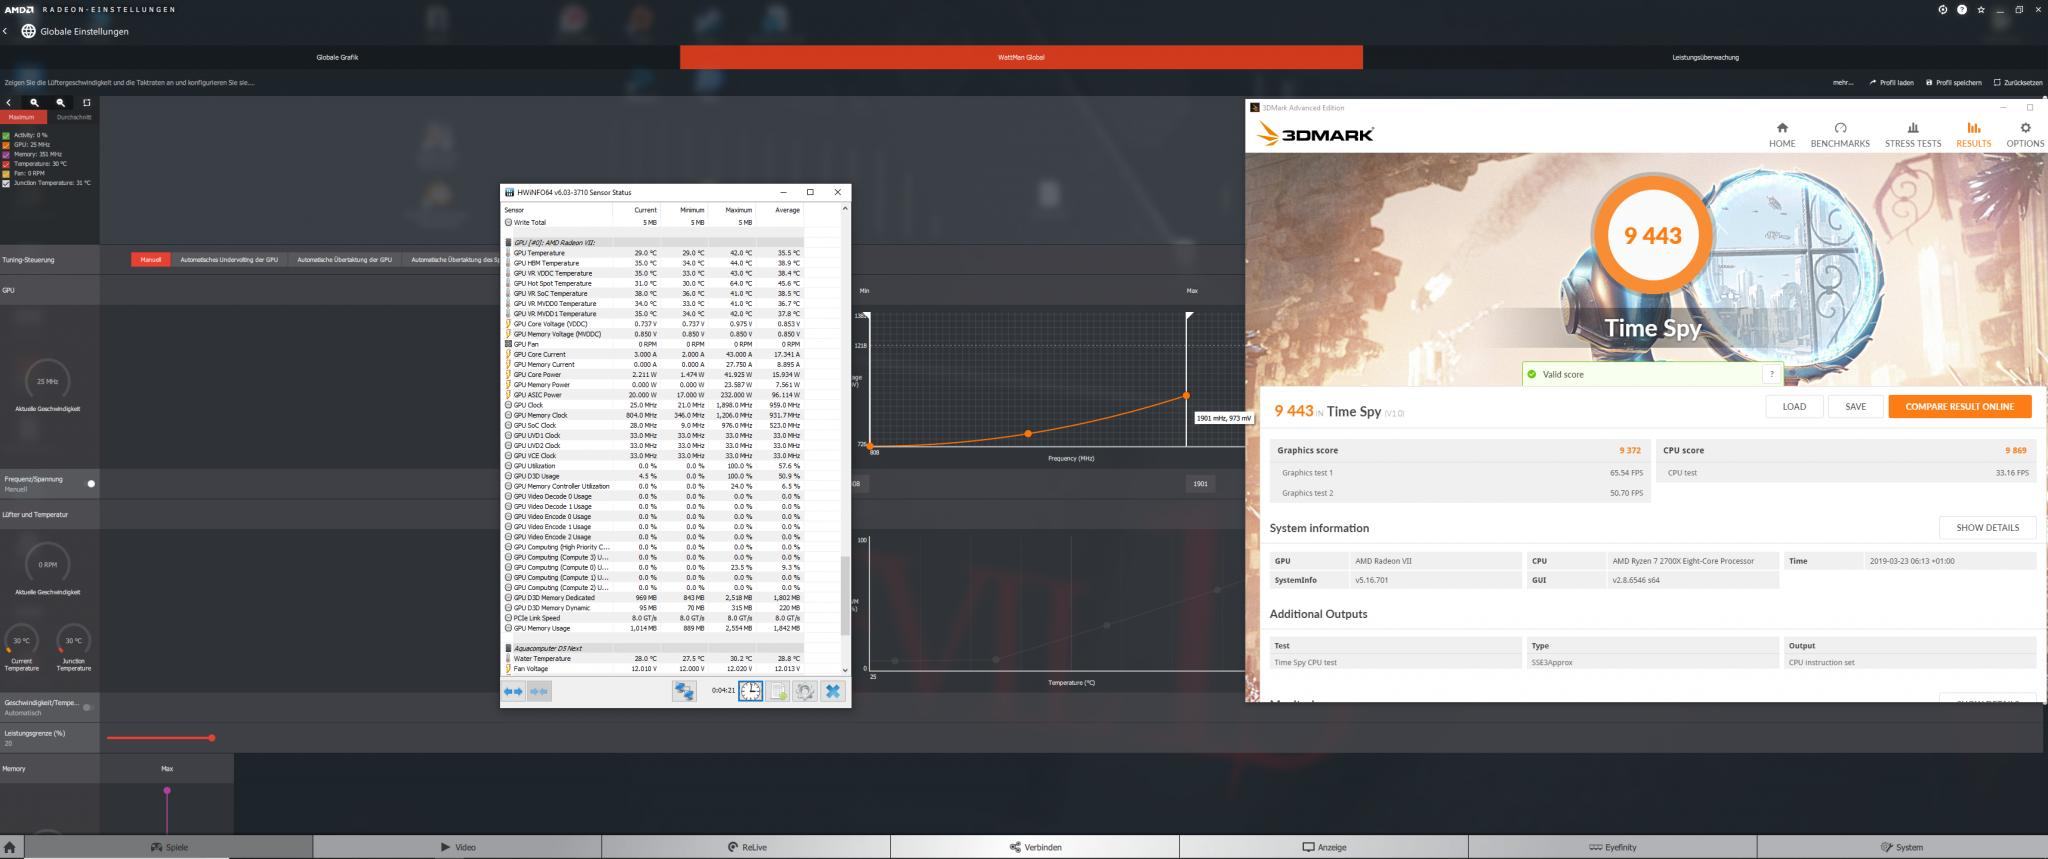Select Automatisches Undervolting der GPU
The image size is (2048, 859).
pos(229,260)
